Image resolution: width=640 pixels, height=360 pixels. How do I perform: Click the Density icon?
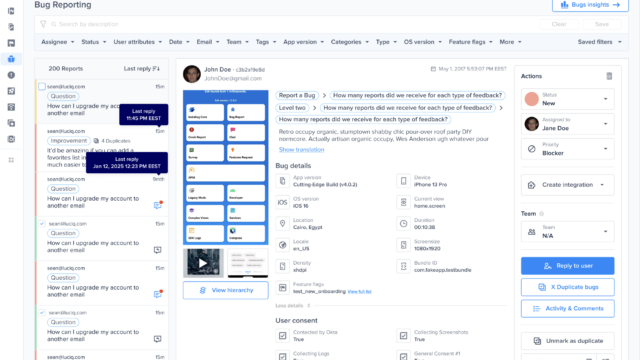(282, 266)
